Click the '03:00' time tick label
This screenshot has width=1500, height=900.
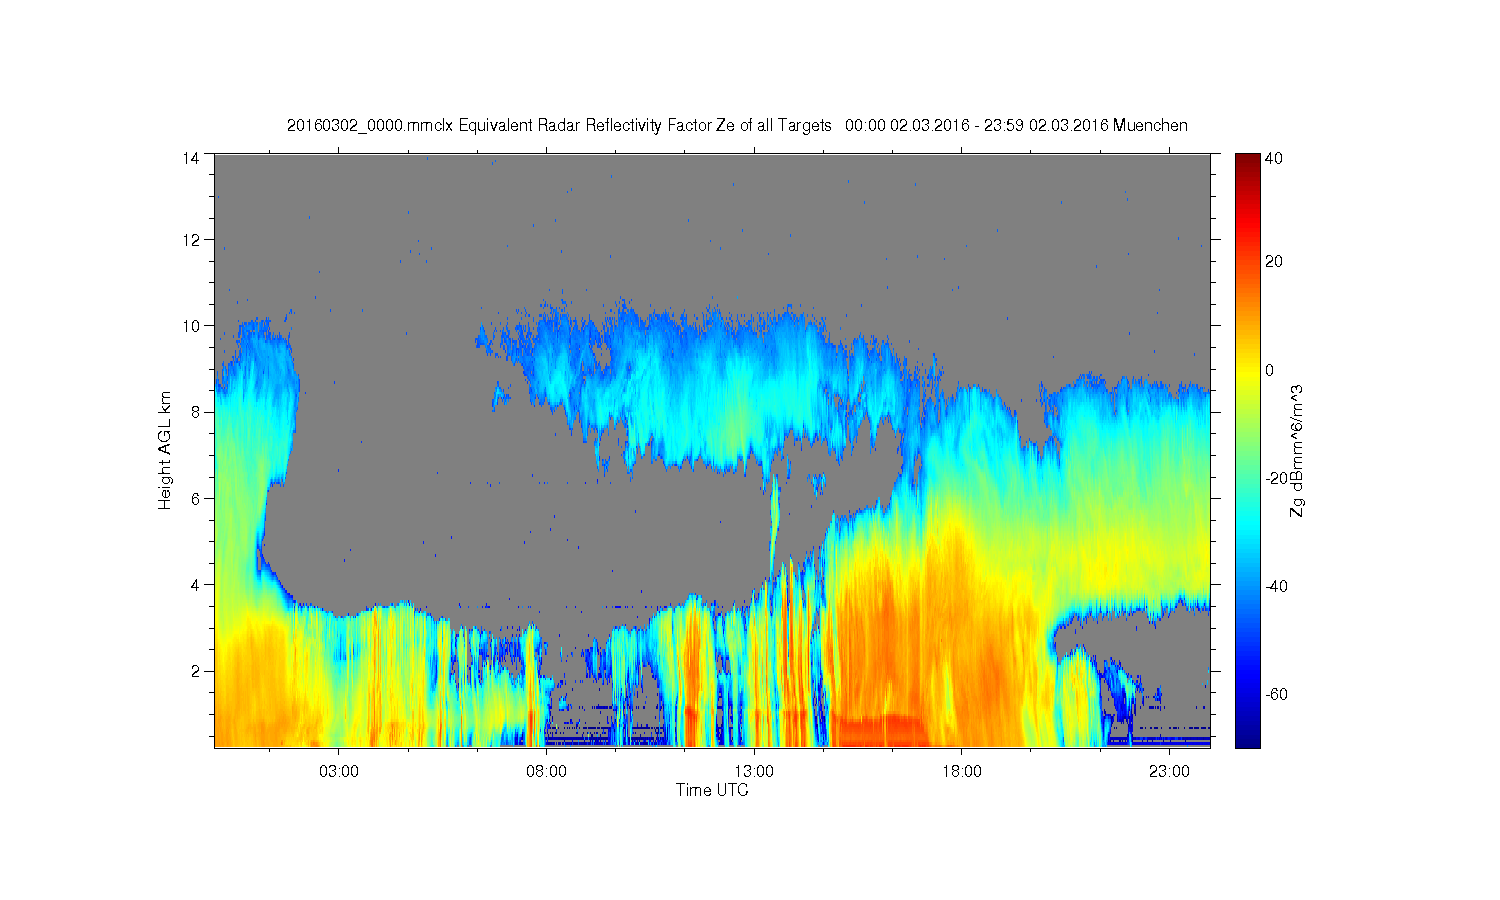click(x=339, y=771)
